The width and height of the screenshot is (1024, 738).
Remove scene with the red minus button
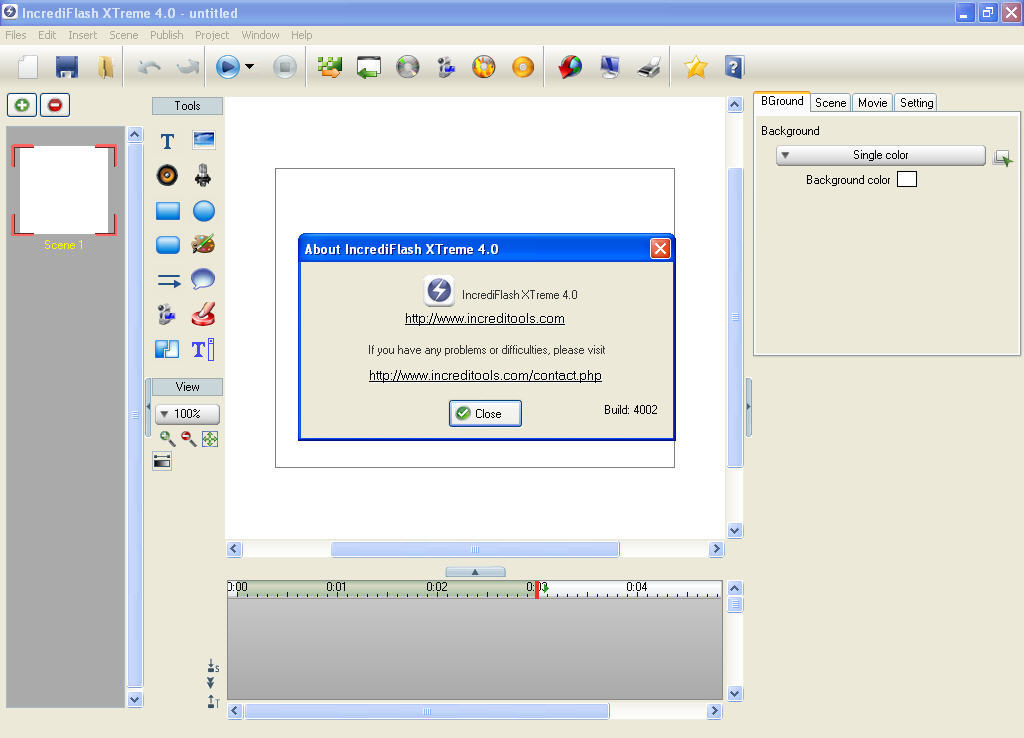tap(55, 105)
